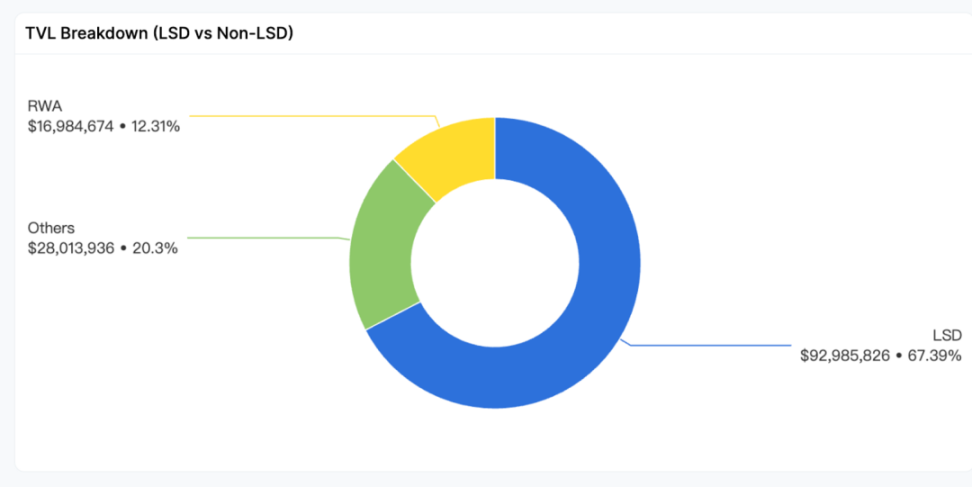Click the green Others leader line
The width and height of the screenshot is (972, 487).
[267, 238]
